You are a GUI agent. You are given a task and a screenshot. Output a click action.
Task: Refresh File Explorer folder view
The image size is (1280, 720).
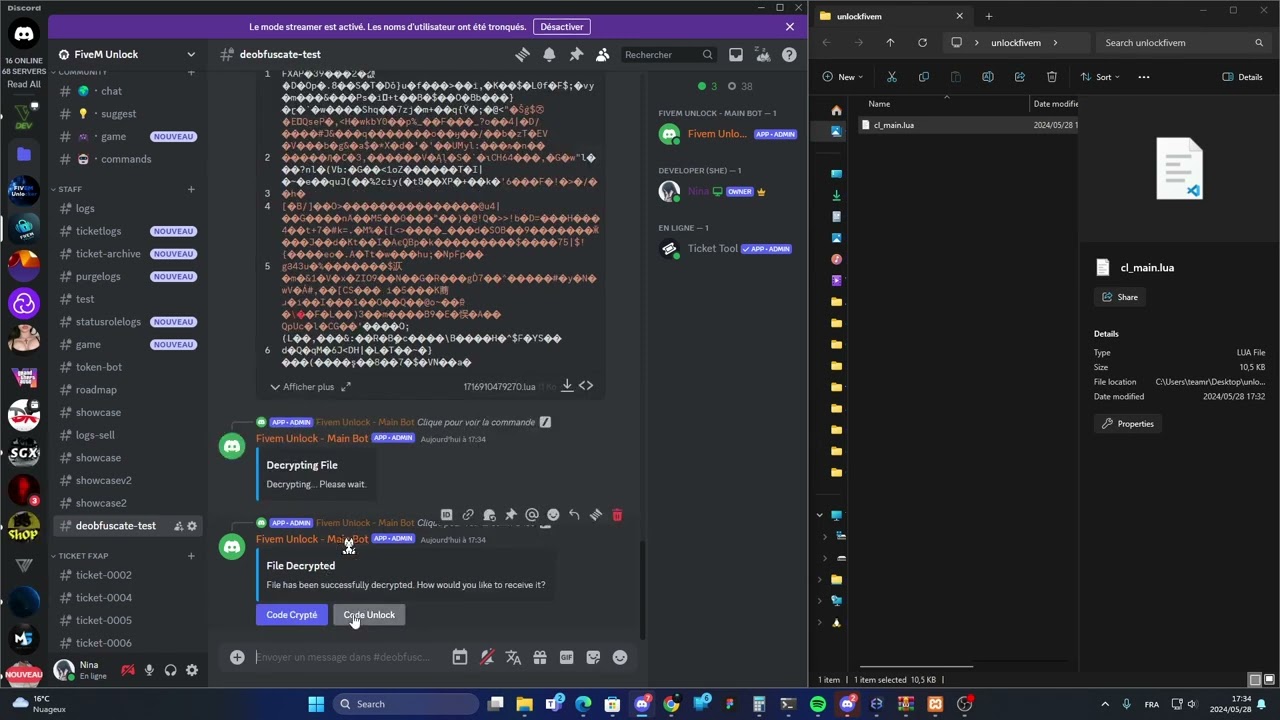(922, 43)
